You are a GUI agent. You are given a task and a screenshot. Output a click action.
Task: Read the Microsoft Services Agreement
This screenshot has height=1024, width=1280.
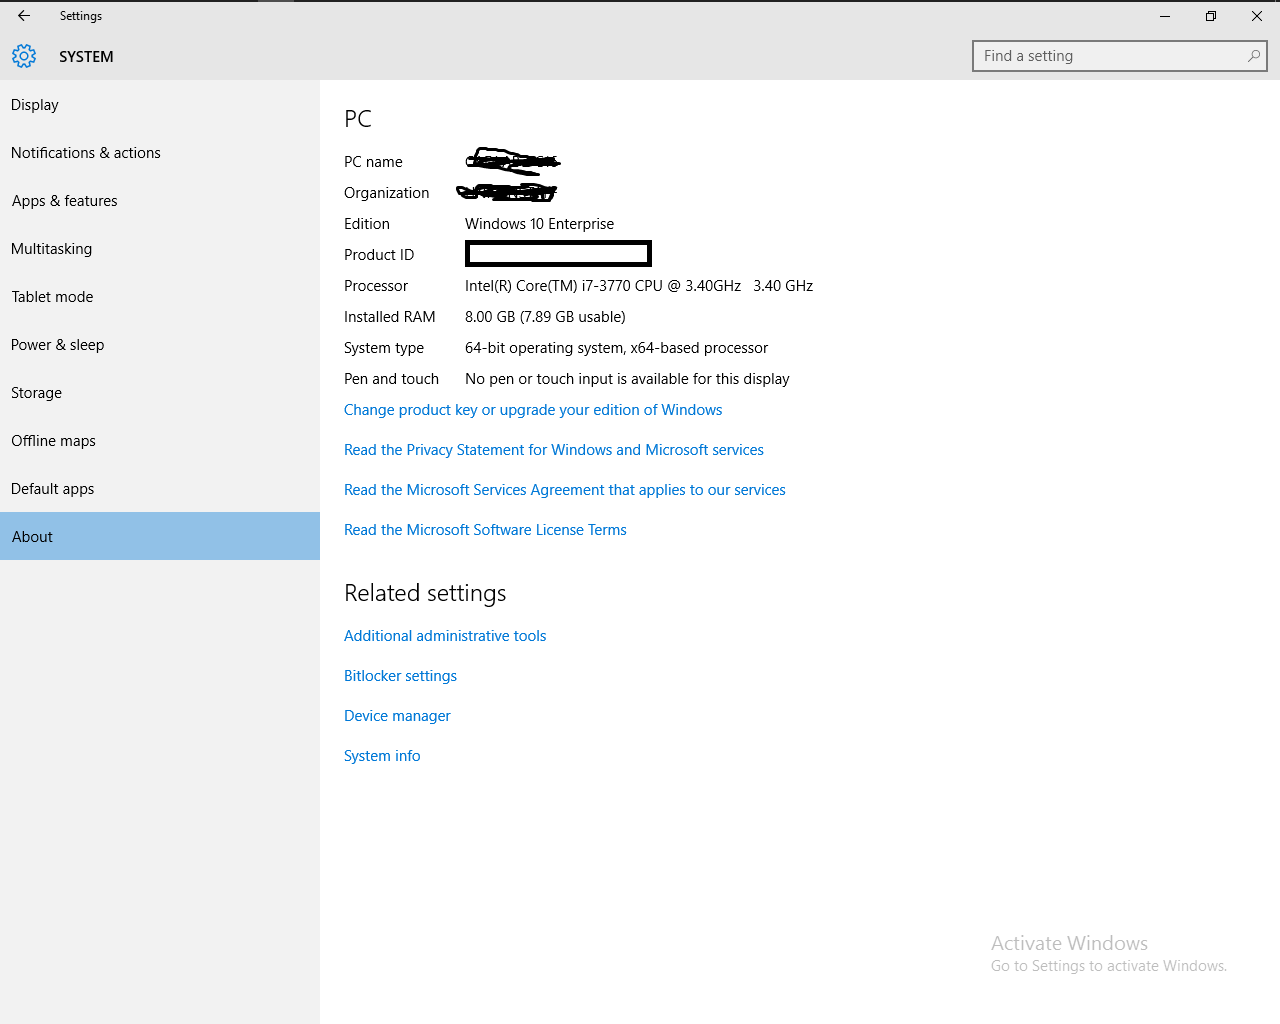pyautogui.click(x=564, y=489)
